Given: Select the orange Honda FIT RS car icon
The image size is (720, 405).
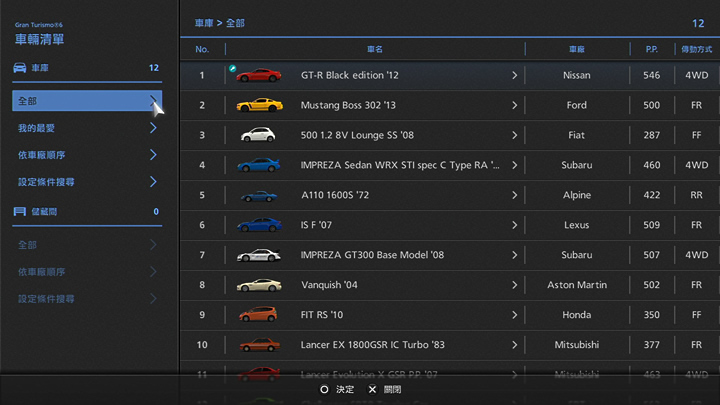Looking at the screenshot, I should (259, 315).
